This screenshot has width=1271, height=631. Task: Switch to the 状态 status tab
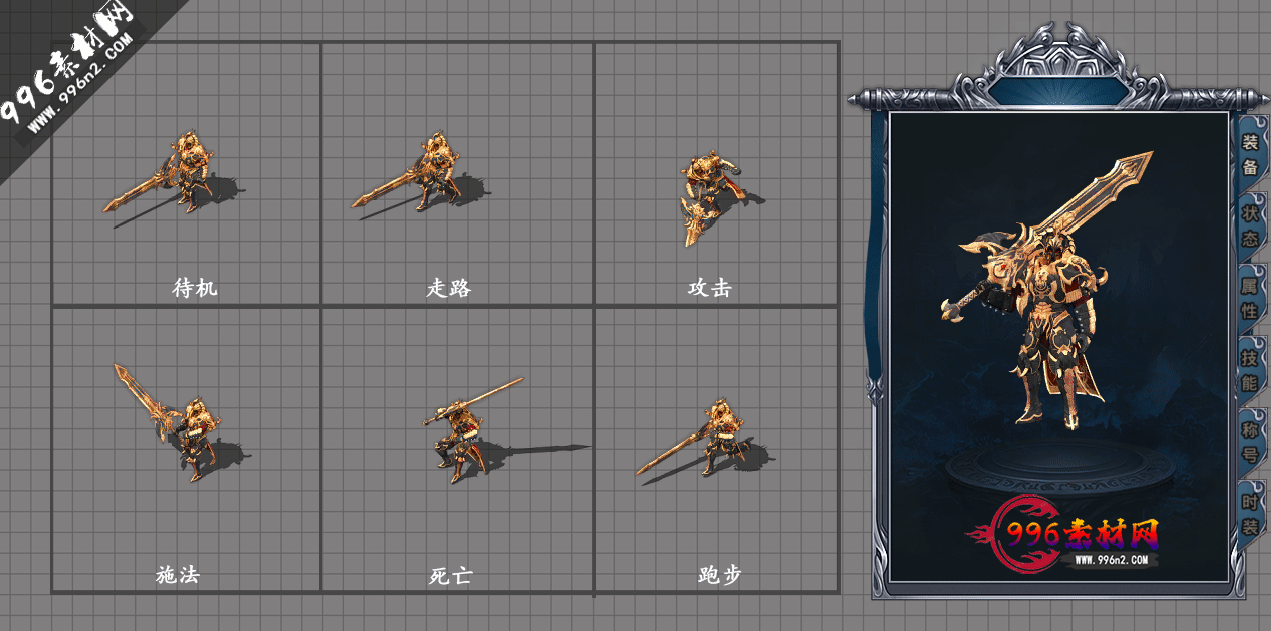click(1250, 226)
